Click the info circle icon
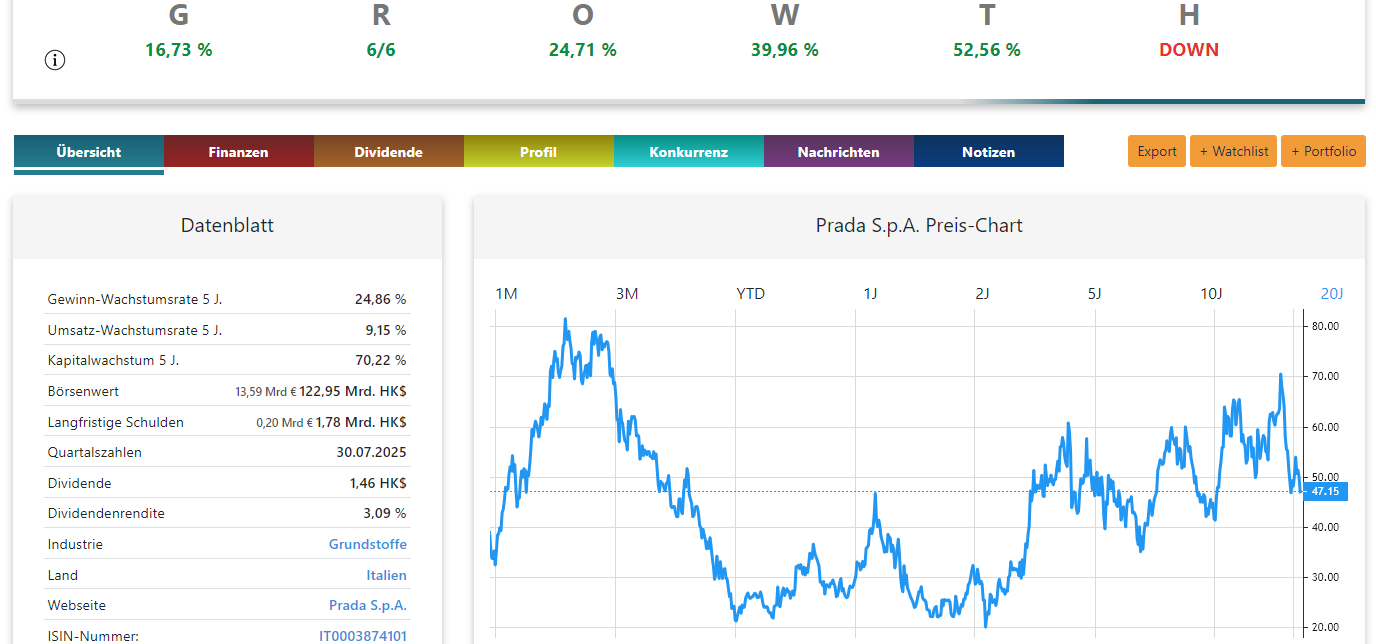This screenshot has width=1376, height=644. [x=55, y=60]
